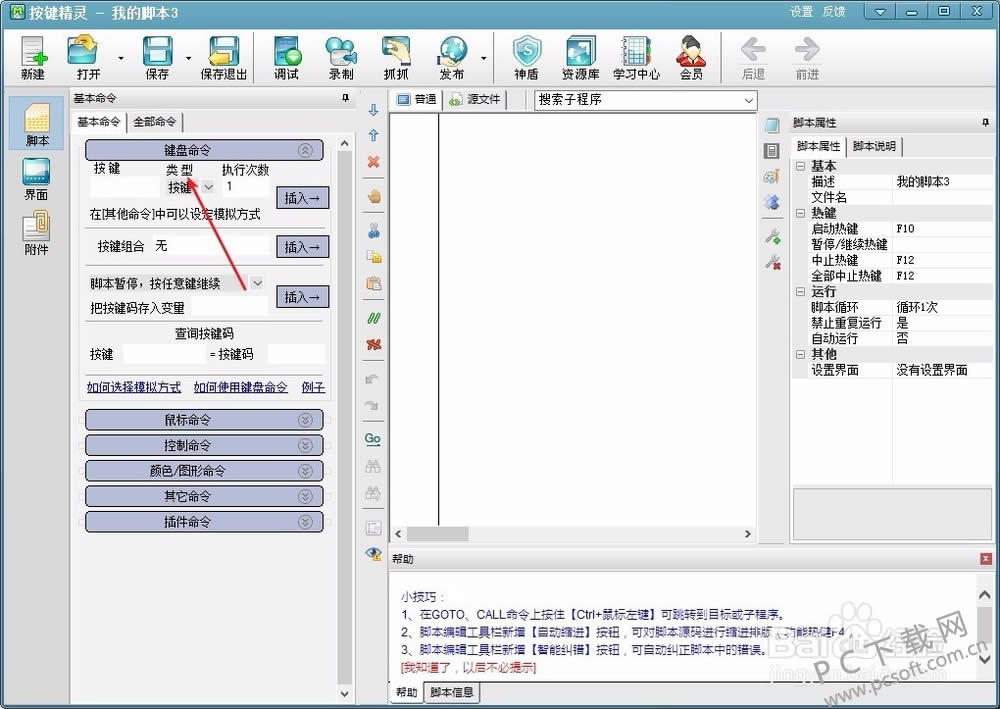The height and width of the screenshot is (709, 1000).
Task: Click 插入 button next to 按键组合
Action: tap(302, 247)
